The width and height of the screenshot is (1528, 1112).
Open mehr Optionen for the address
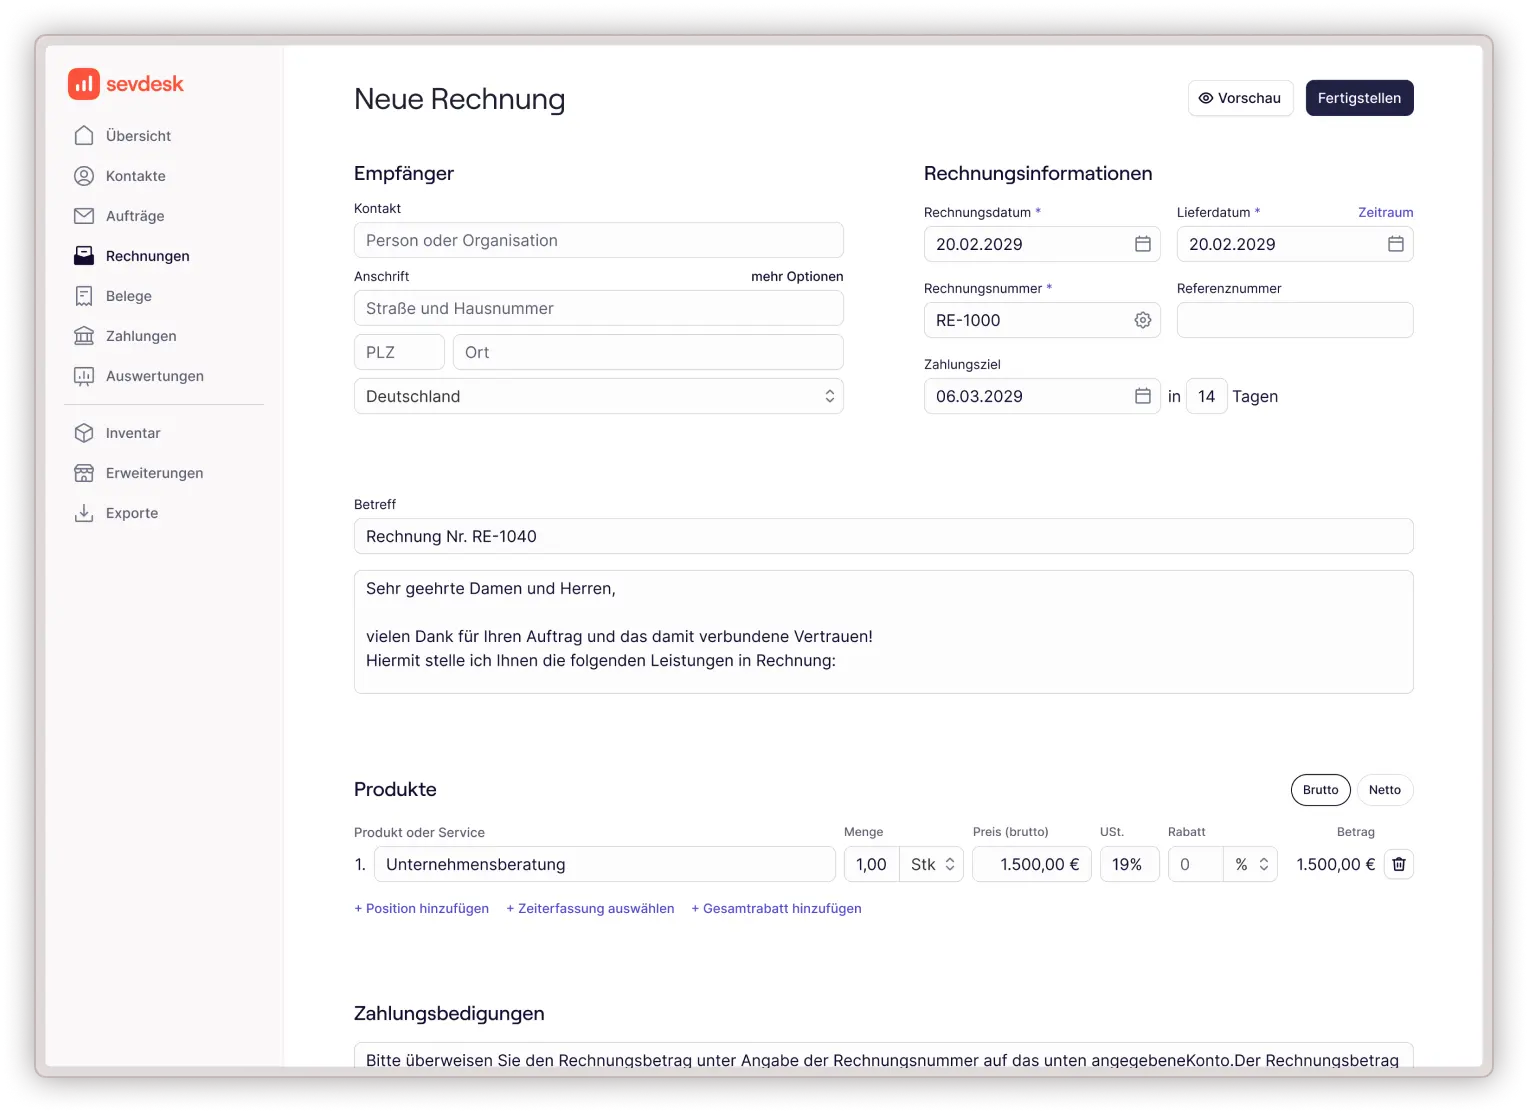797,276
